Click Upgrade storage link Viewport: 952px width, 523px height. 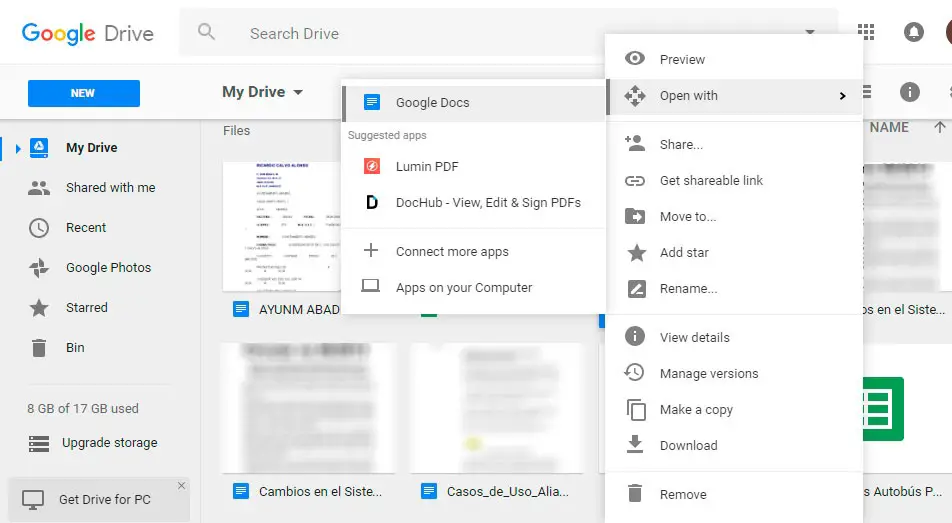pos(110,443)
